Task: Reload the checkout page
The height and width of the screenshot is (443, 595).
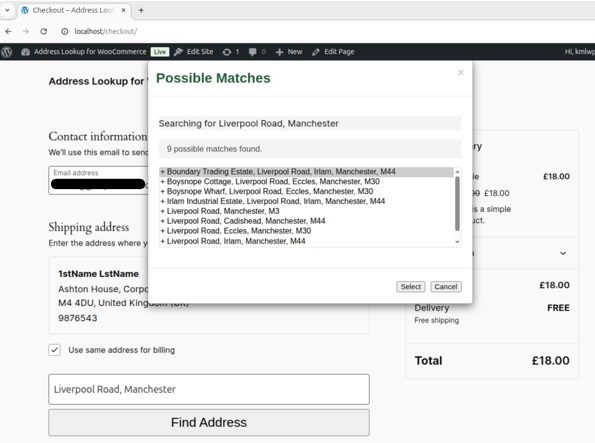Action: 44,32
